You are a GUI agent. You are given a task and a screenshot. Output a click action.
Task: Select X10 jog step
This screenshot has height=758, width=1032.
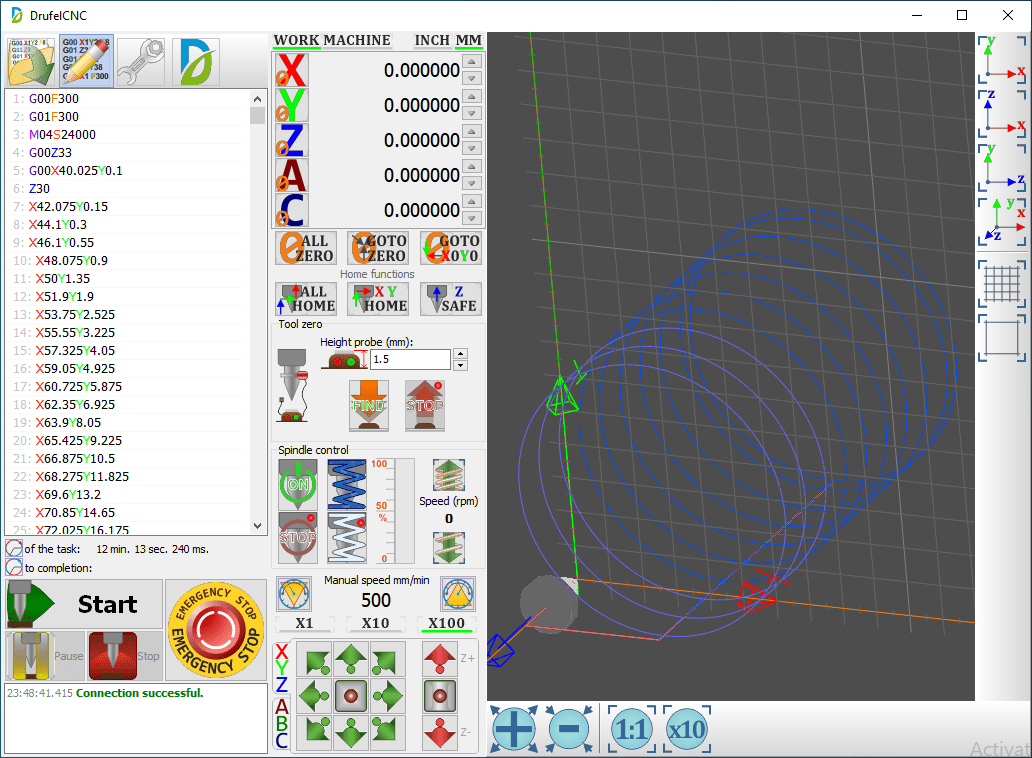click(x=375, y=623)
